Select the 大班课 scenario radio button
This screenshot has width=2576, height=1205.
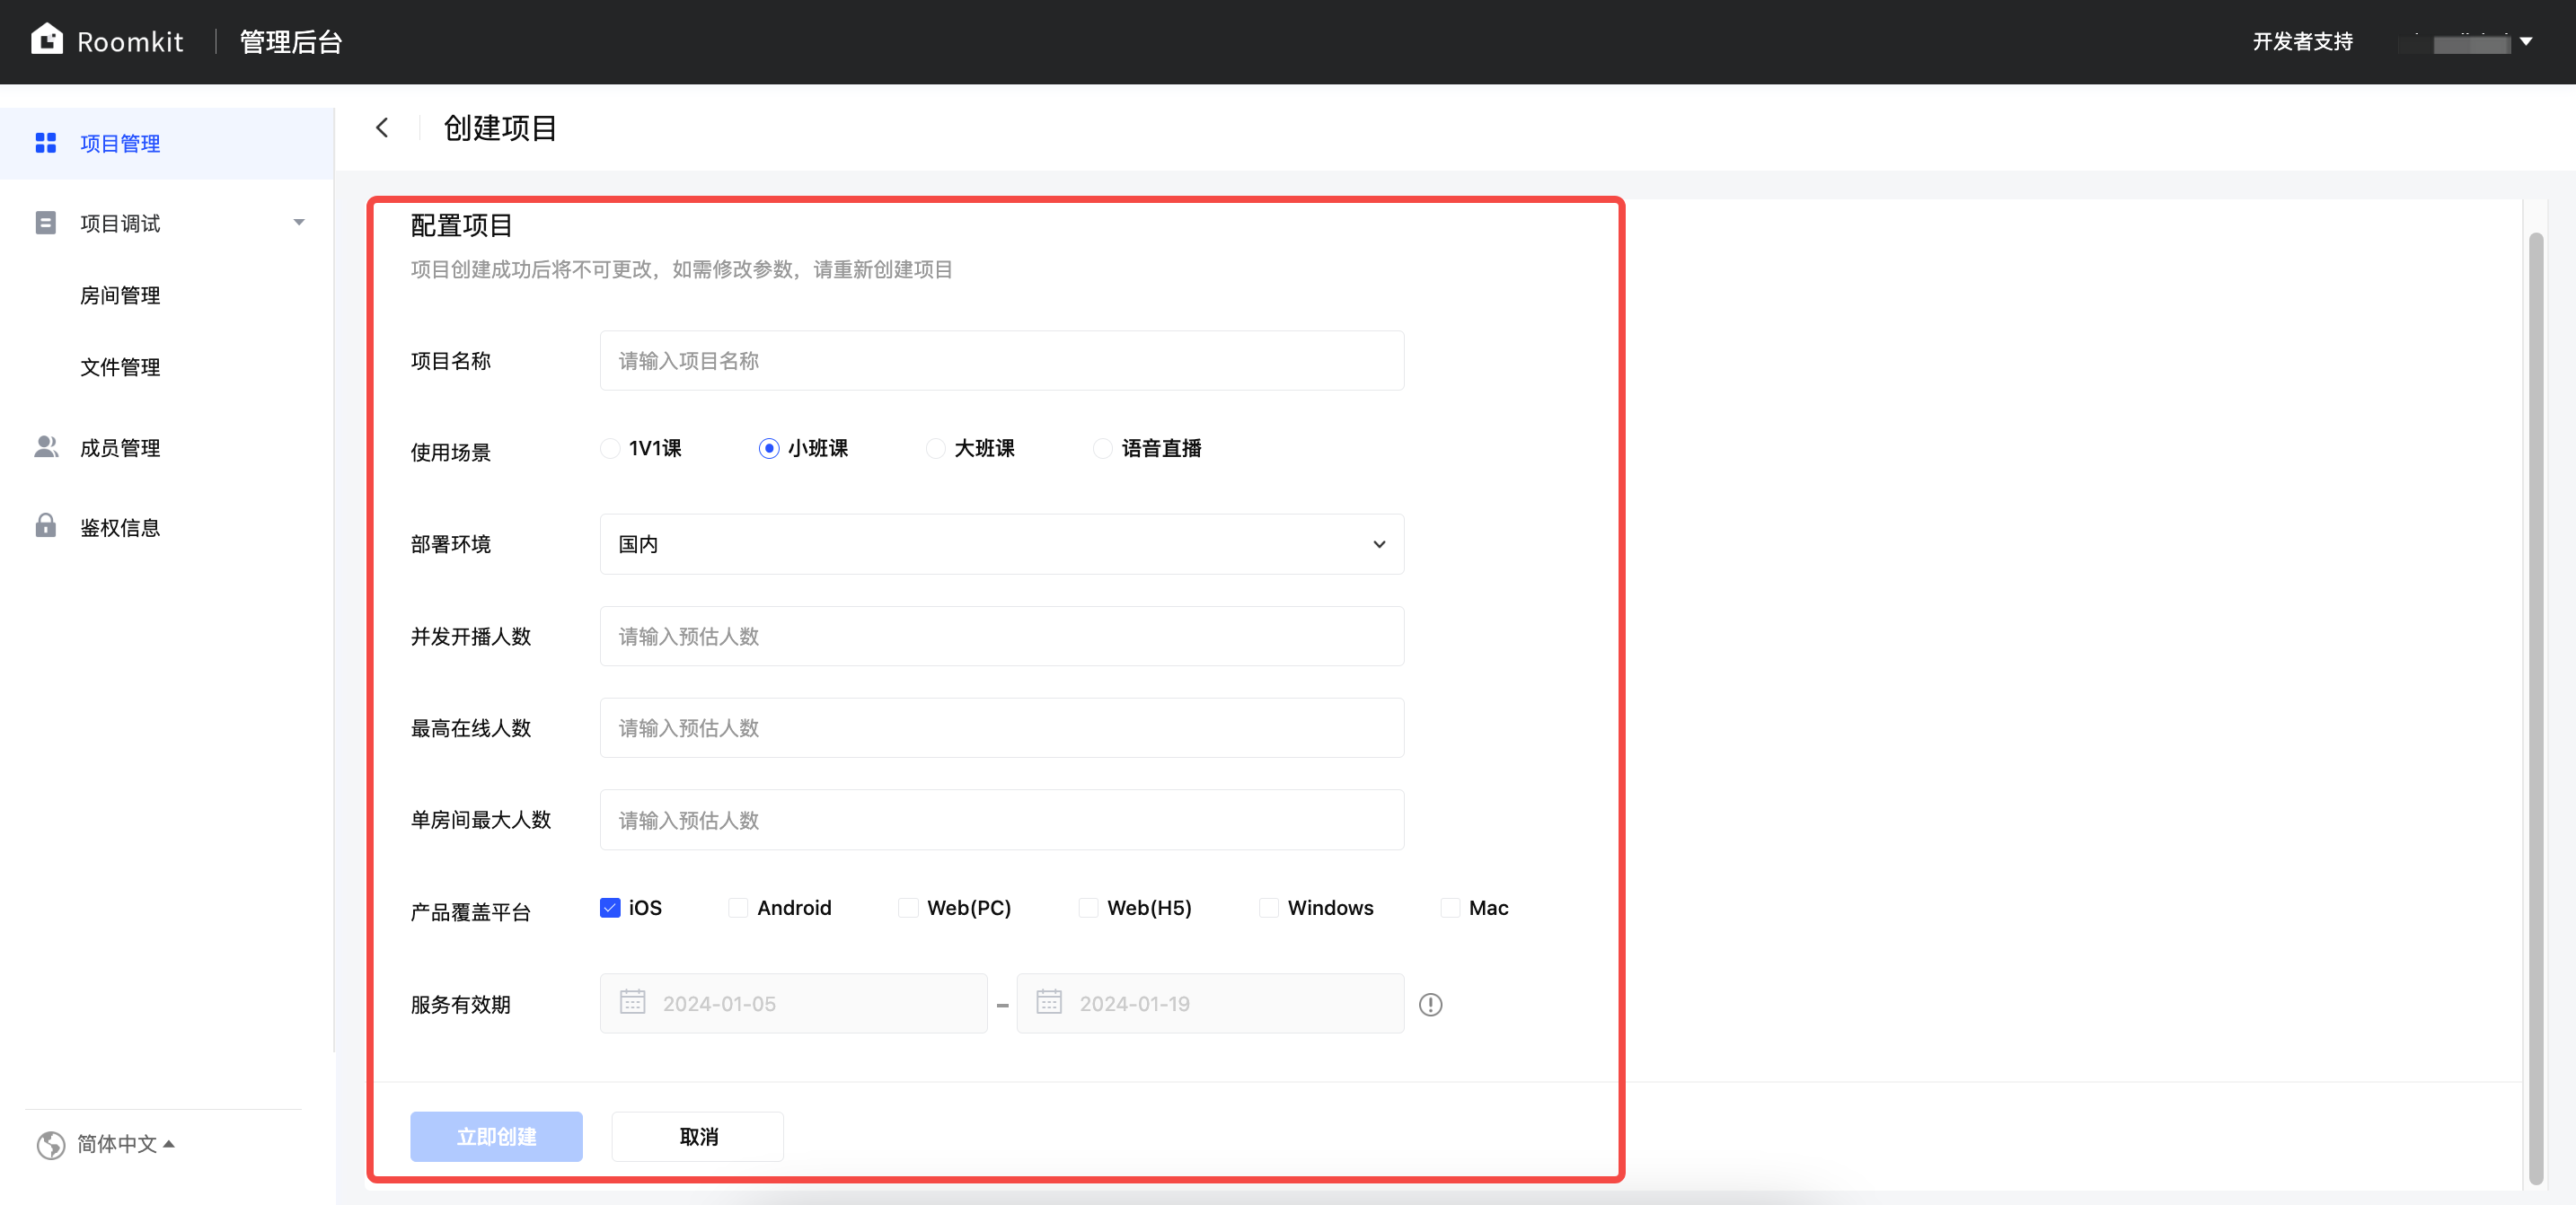[935, 448]
